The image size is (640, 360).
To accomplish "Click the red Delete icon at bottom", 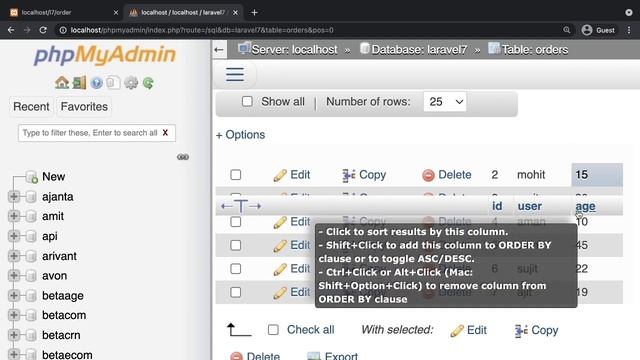I will (x=236, y=356).
